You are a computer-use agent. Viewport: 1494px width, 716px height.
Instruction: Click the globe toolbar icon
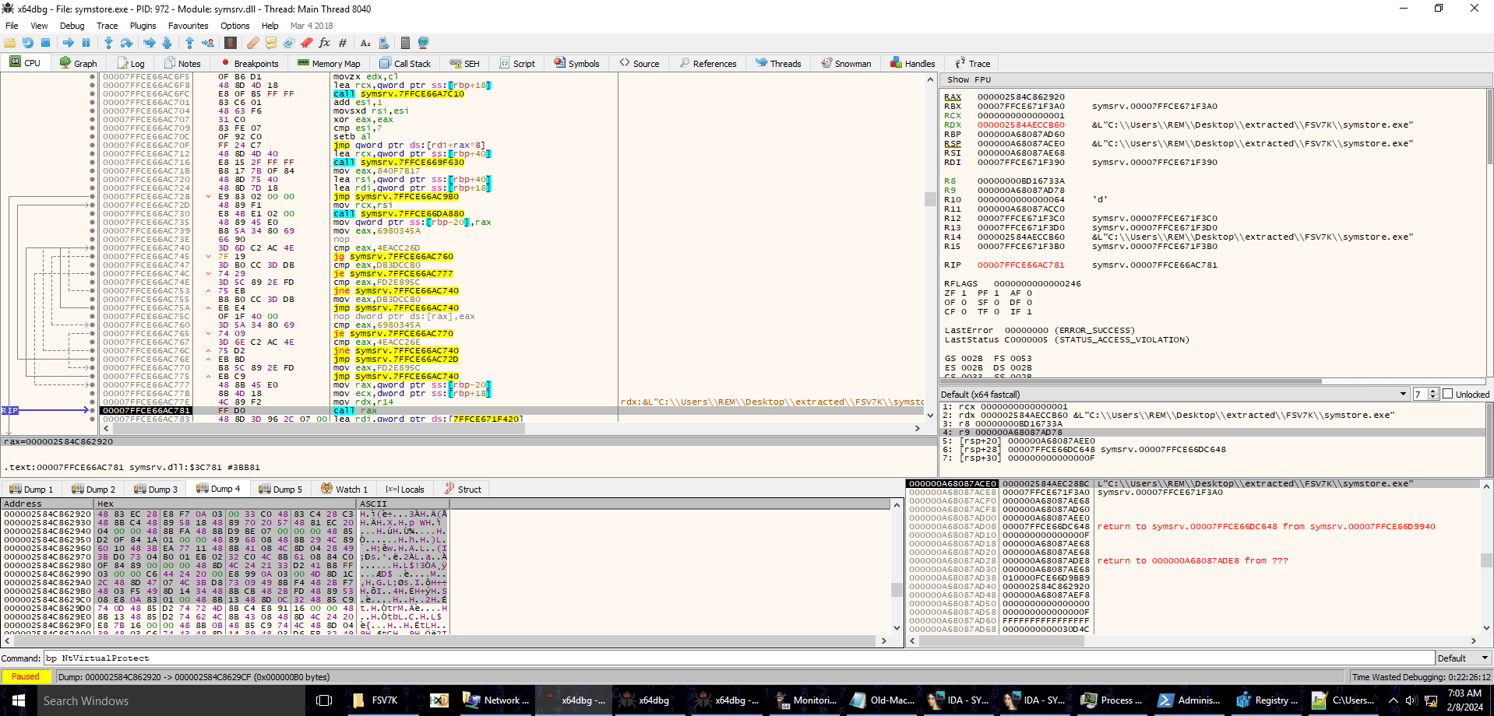(423, 43)
